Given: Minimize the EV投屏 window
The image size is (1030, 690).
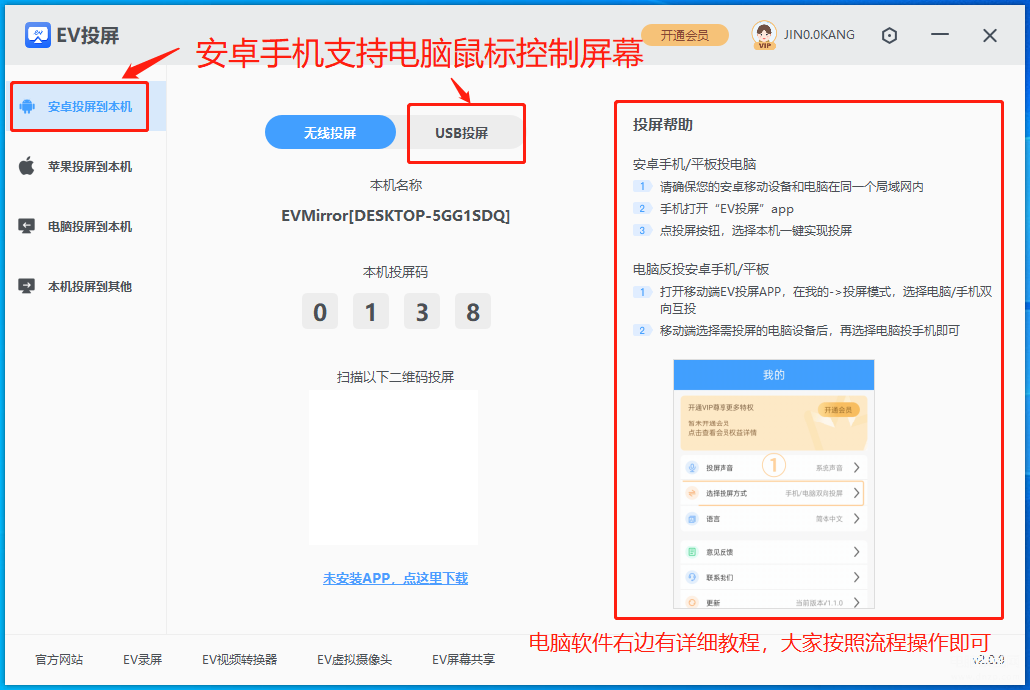Looking at the screenshot, I should click(x=940, y=34).
